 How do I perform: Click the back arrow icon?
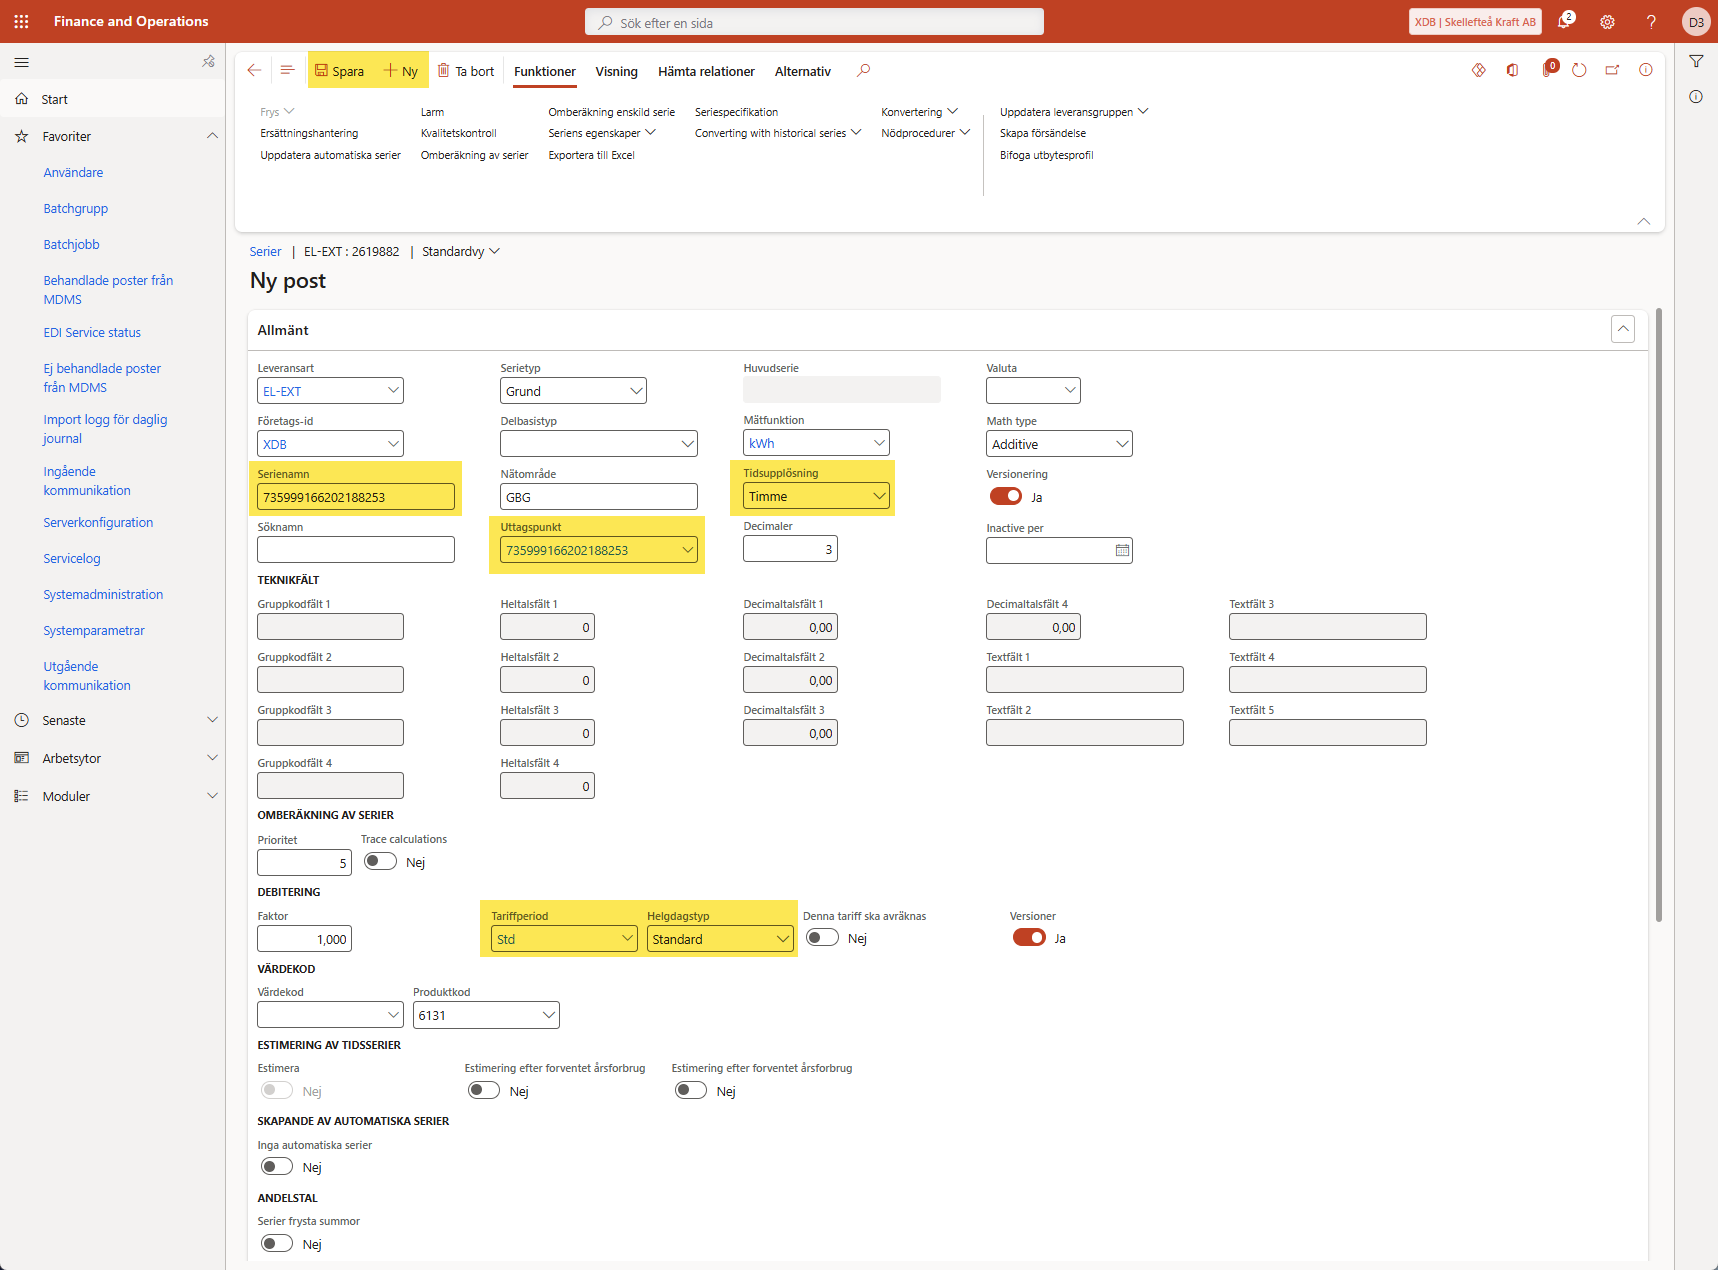(x=254, y=70)
